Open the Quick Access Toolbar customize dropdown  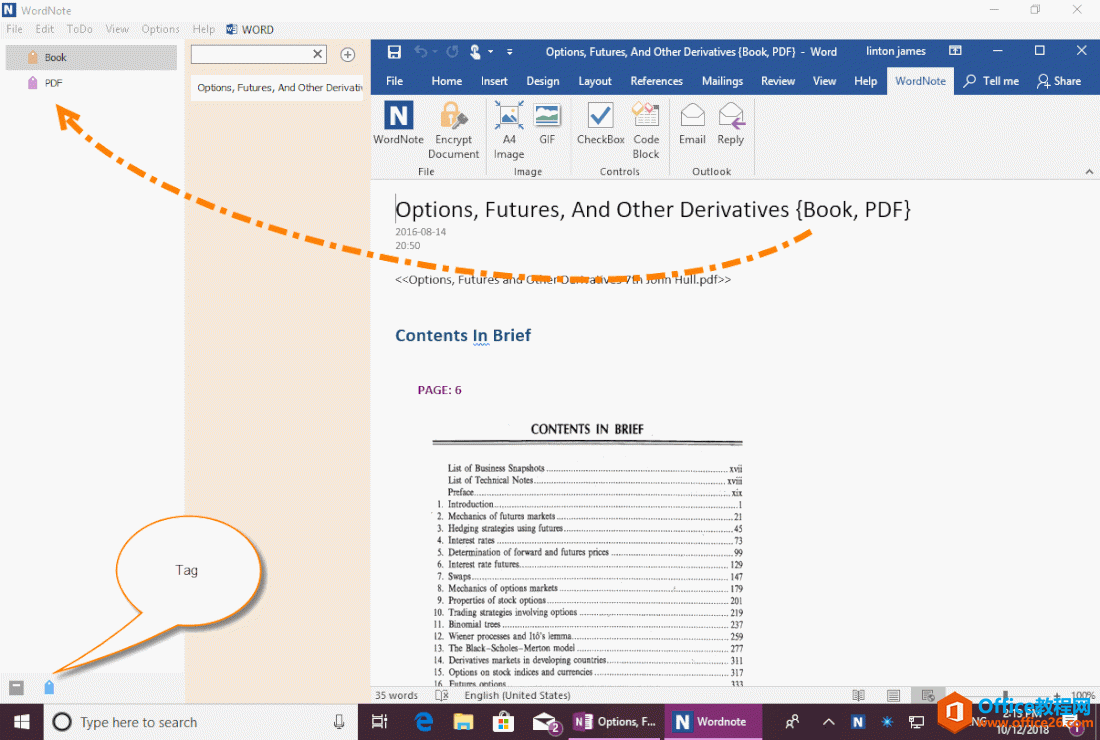pyautogui.click(x=509, y=51)
